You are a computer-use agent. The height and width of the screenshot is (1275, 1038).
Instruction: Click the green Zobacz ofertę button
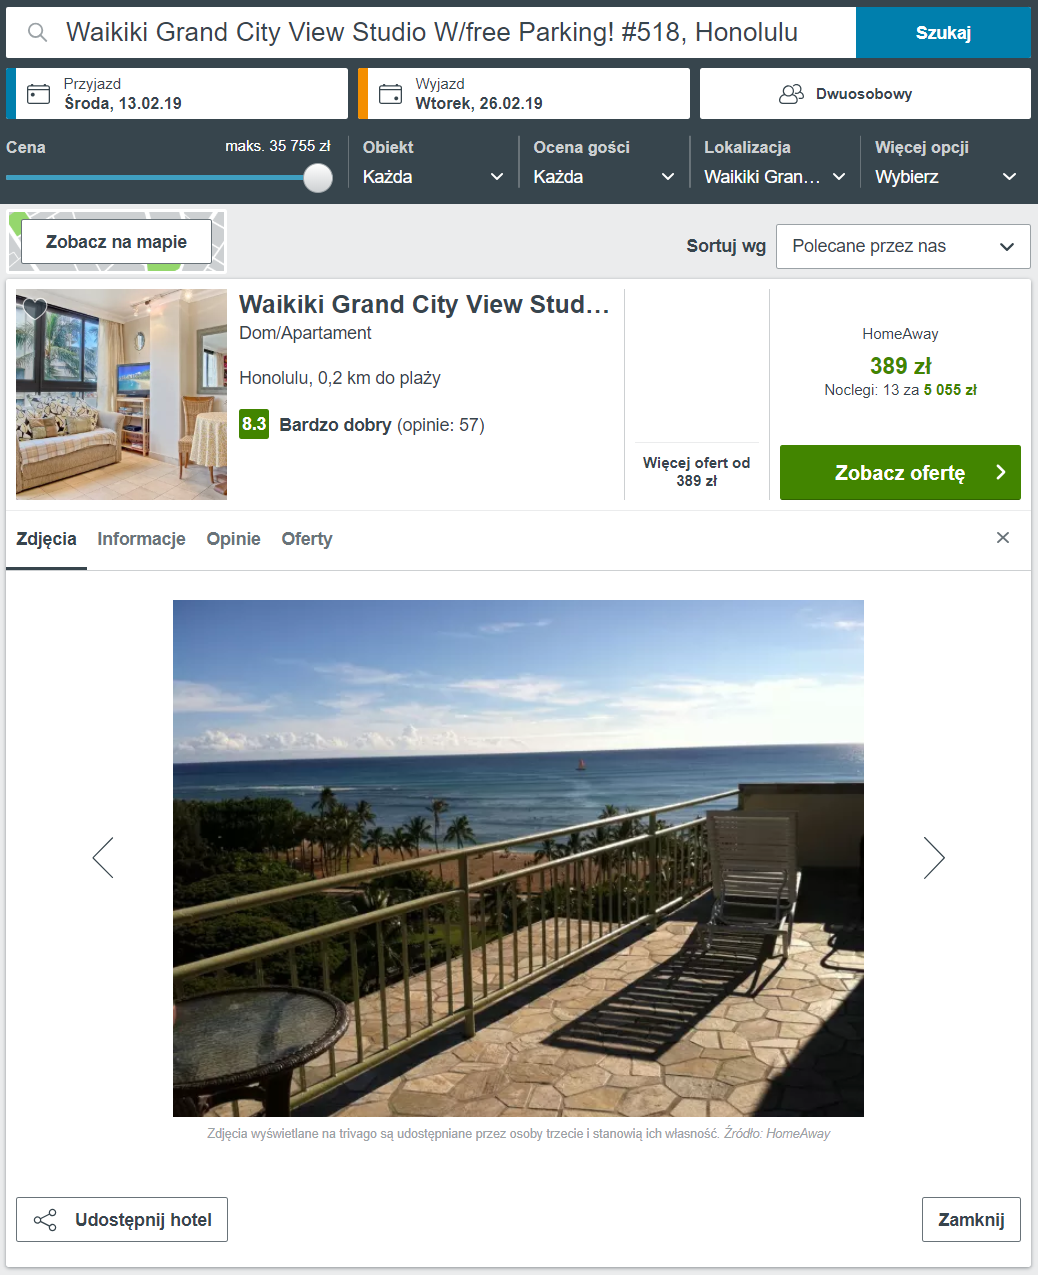point(900,472)
